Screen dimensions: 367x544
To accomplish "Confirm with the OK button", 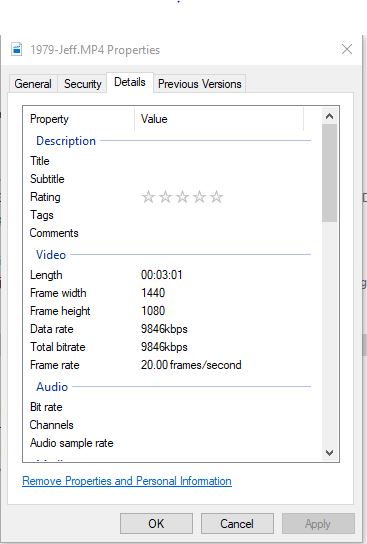I will pos(156,524).
